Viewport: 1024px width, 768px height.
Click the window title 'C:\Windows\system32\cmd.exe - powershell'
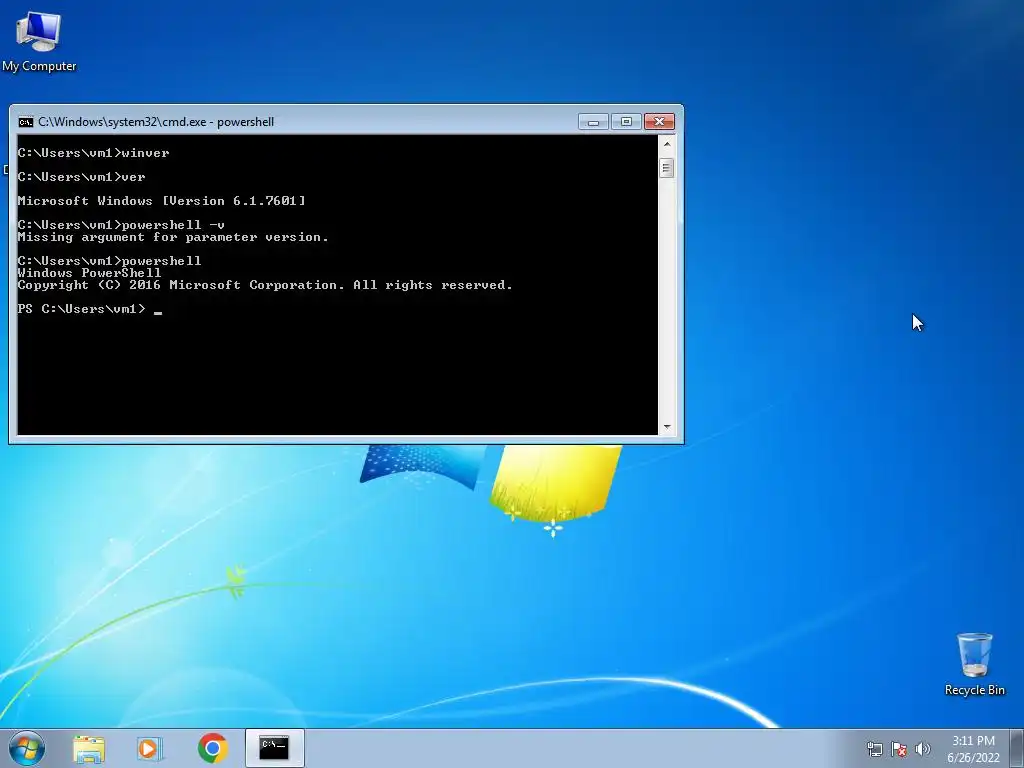156,122
